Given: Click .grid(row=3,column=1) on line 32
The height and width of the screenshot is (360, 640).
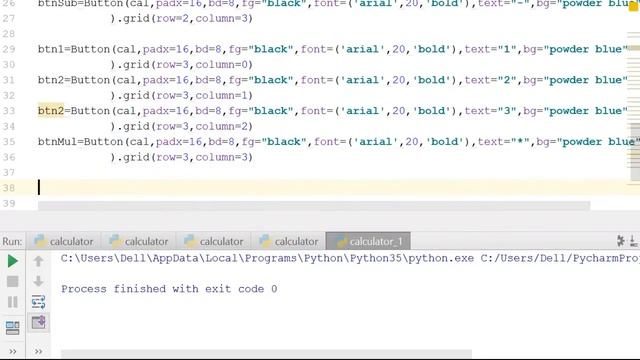Looking at the screenshot, I should [185, 96].
